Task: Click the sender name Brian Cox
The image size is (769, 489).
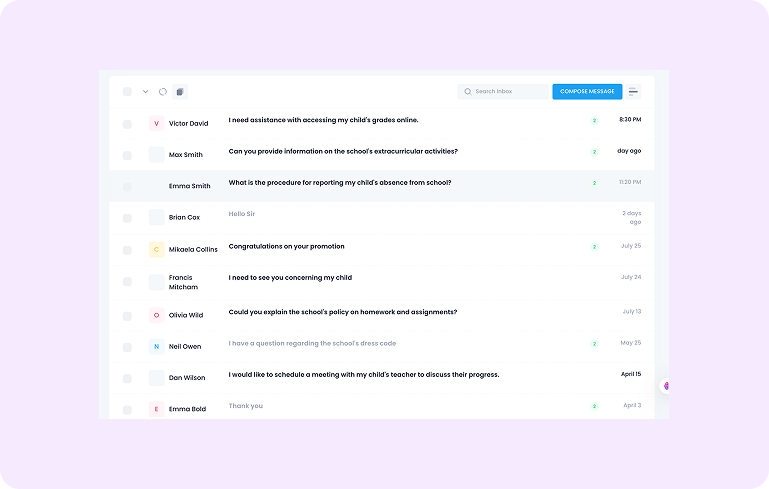Action: (184, 217)
